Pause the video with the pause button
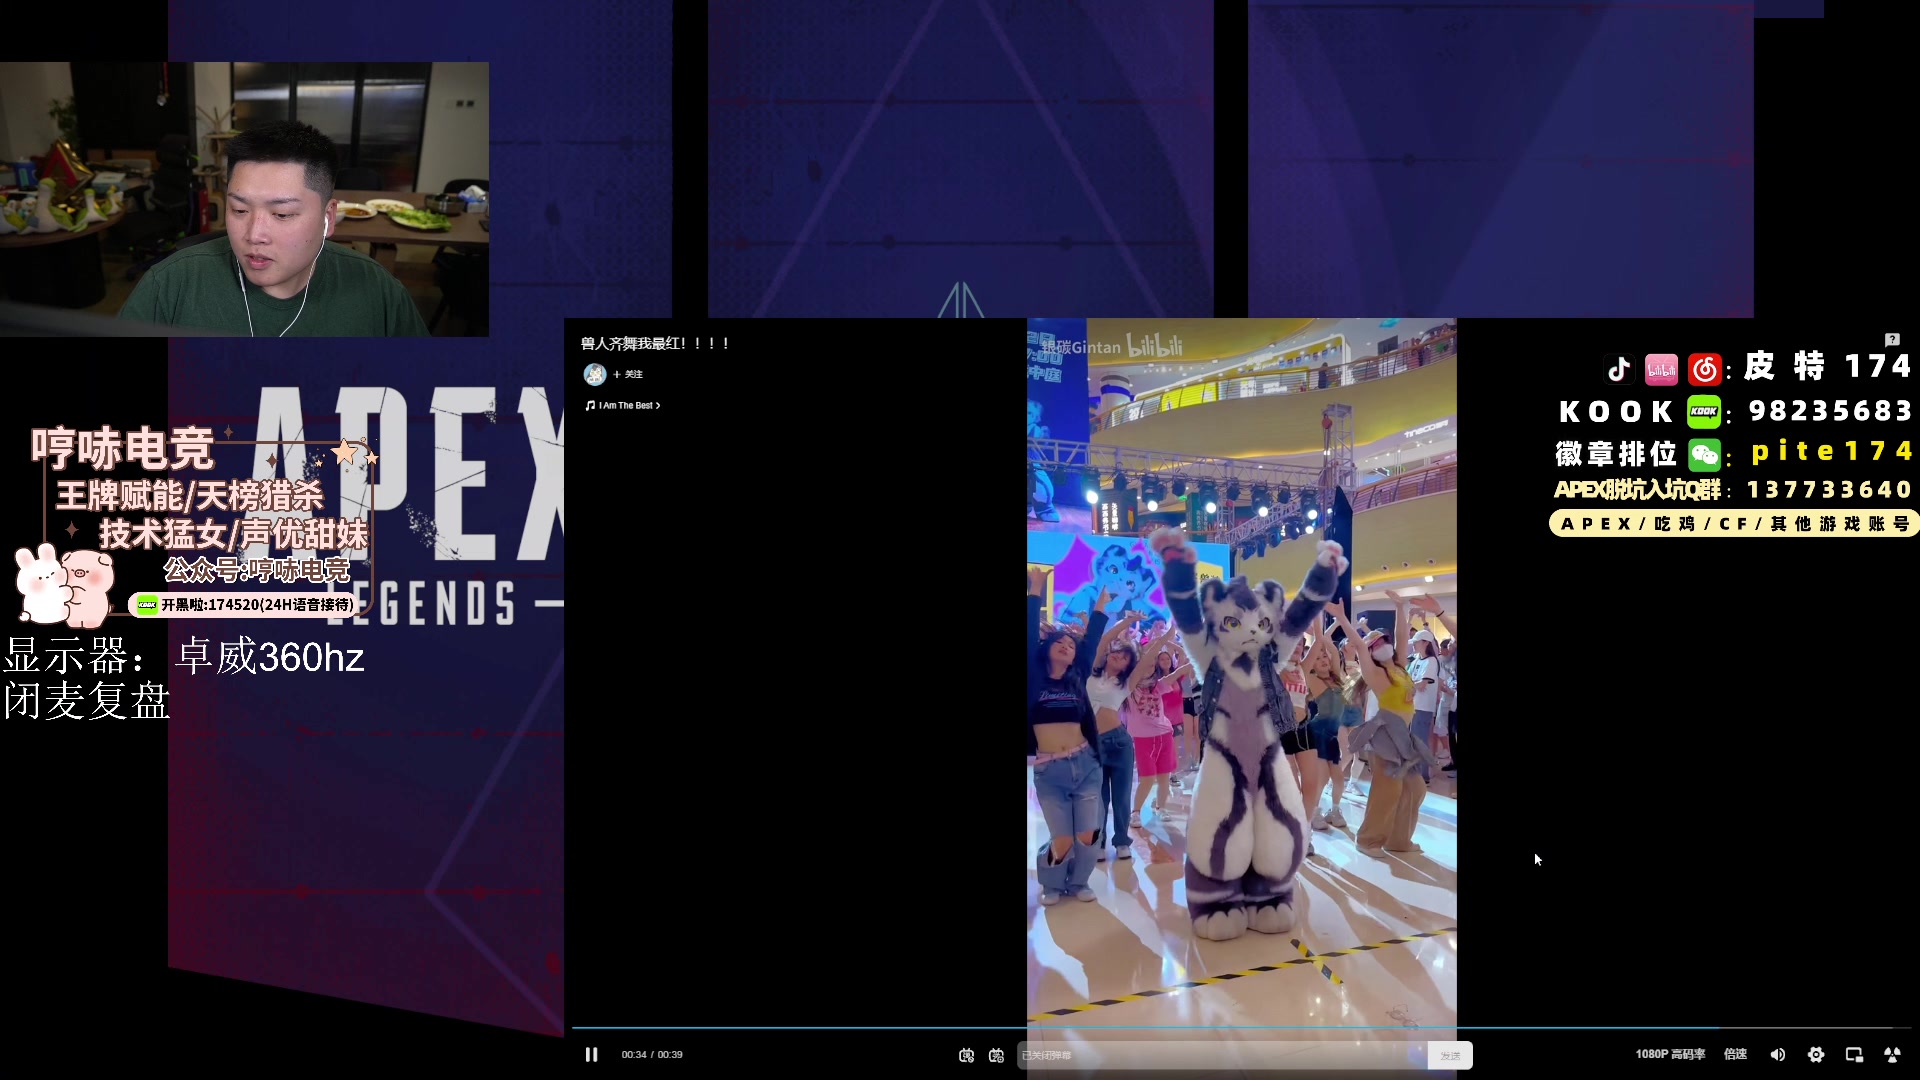The image size is (1920, 1080). 591,1054
